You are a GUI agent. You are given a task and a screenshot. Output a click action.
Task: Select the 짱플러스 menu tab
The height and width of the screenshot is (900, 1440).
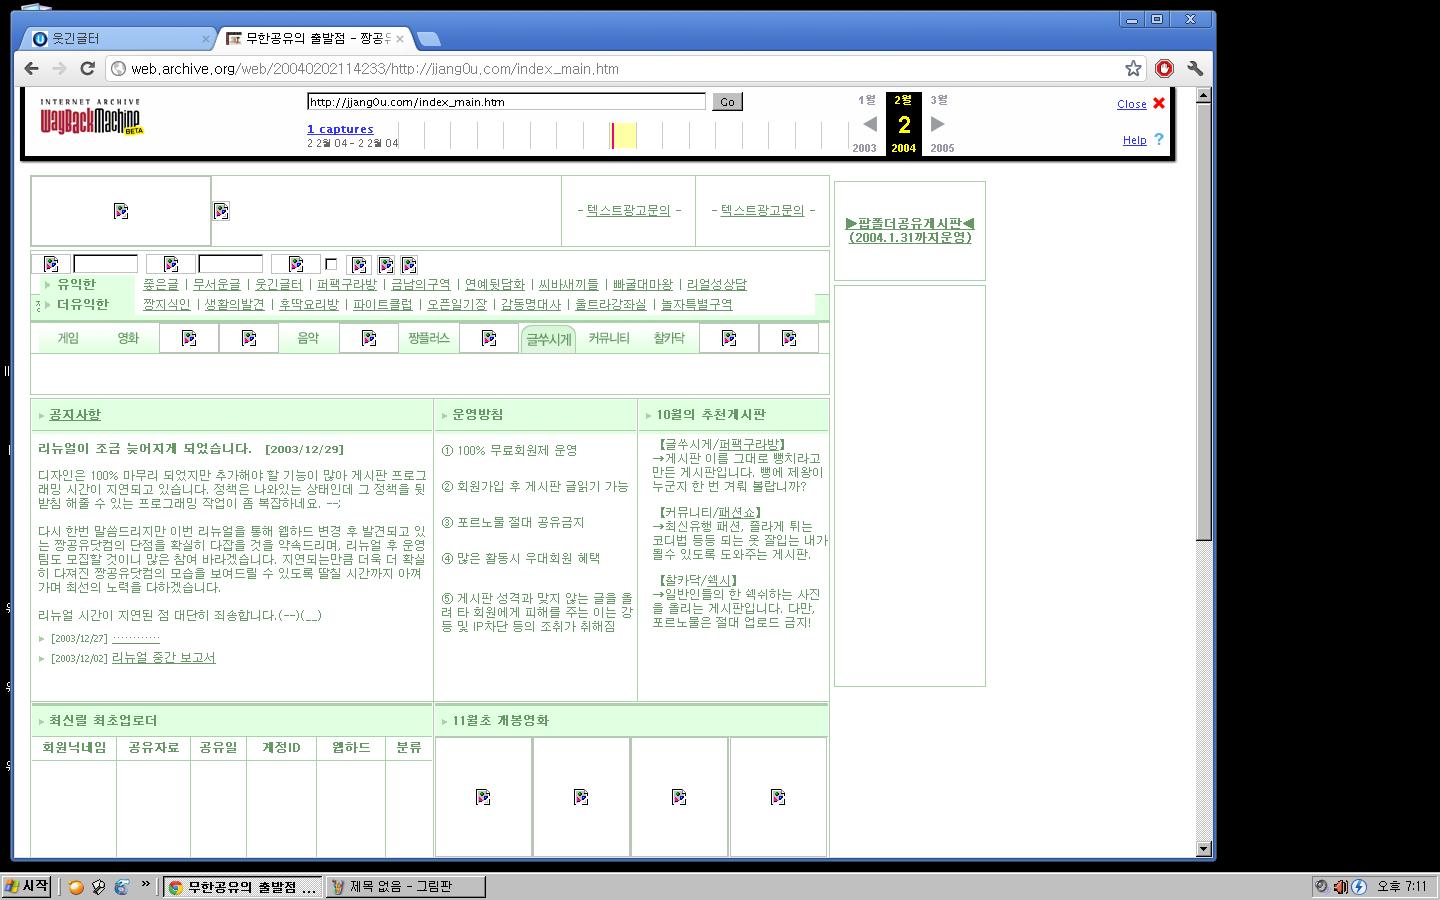(429, 338)
